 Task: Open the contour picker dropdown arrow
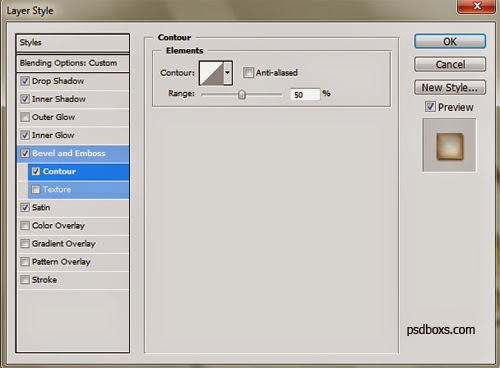tap(228, 73)
